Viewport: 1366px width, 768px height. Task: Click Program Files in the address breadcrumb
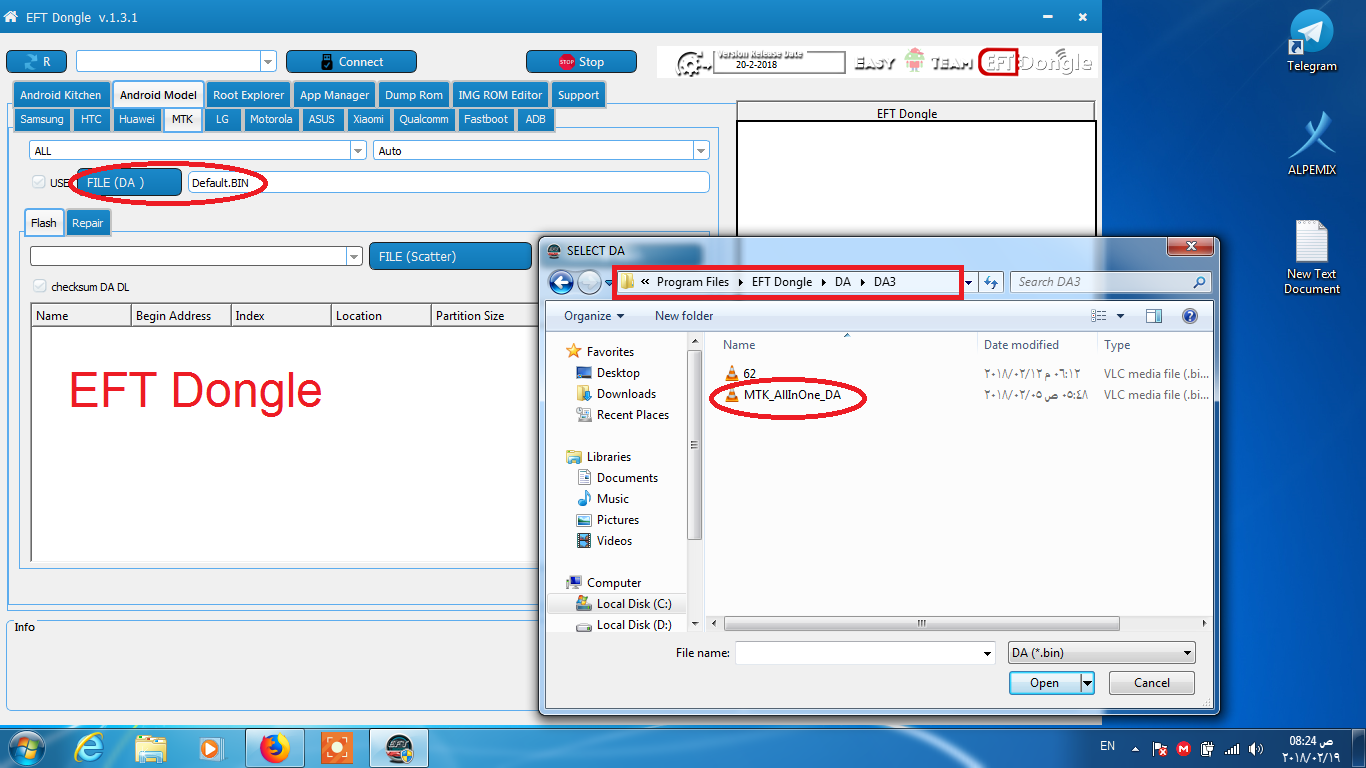693,282
